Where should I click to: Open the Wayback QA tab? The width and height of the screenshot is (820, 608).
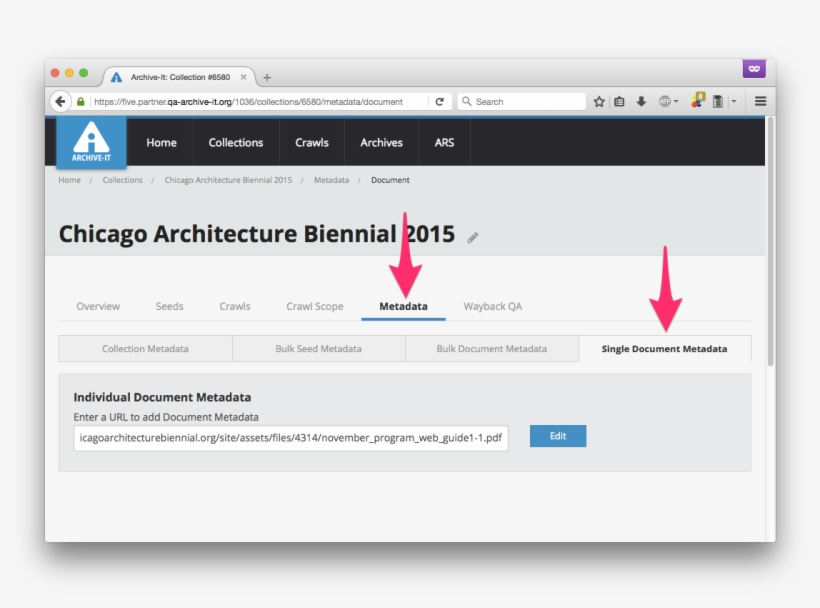pos(492,306)
